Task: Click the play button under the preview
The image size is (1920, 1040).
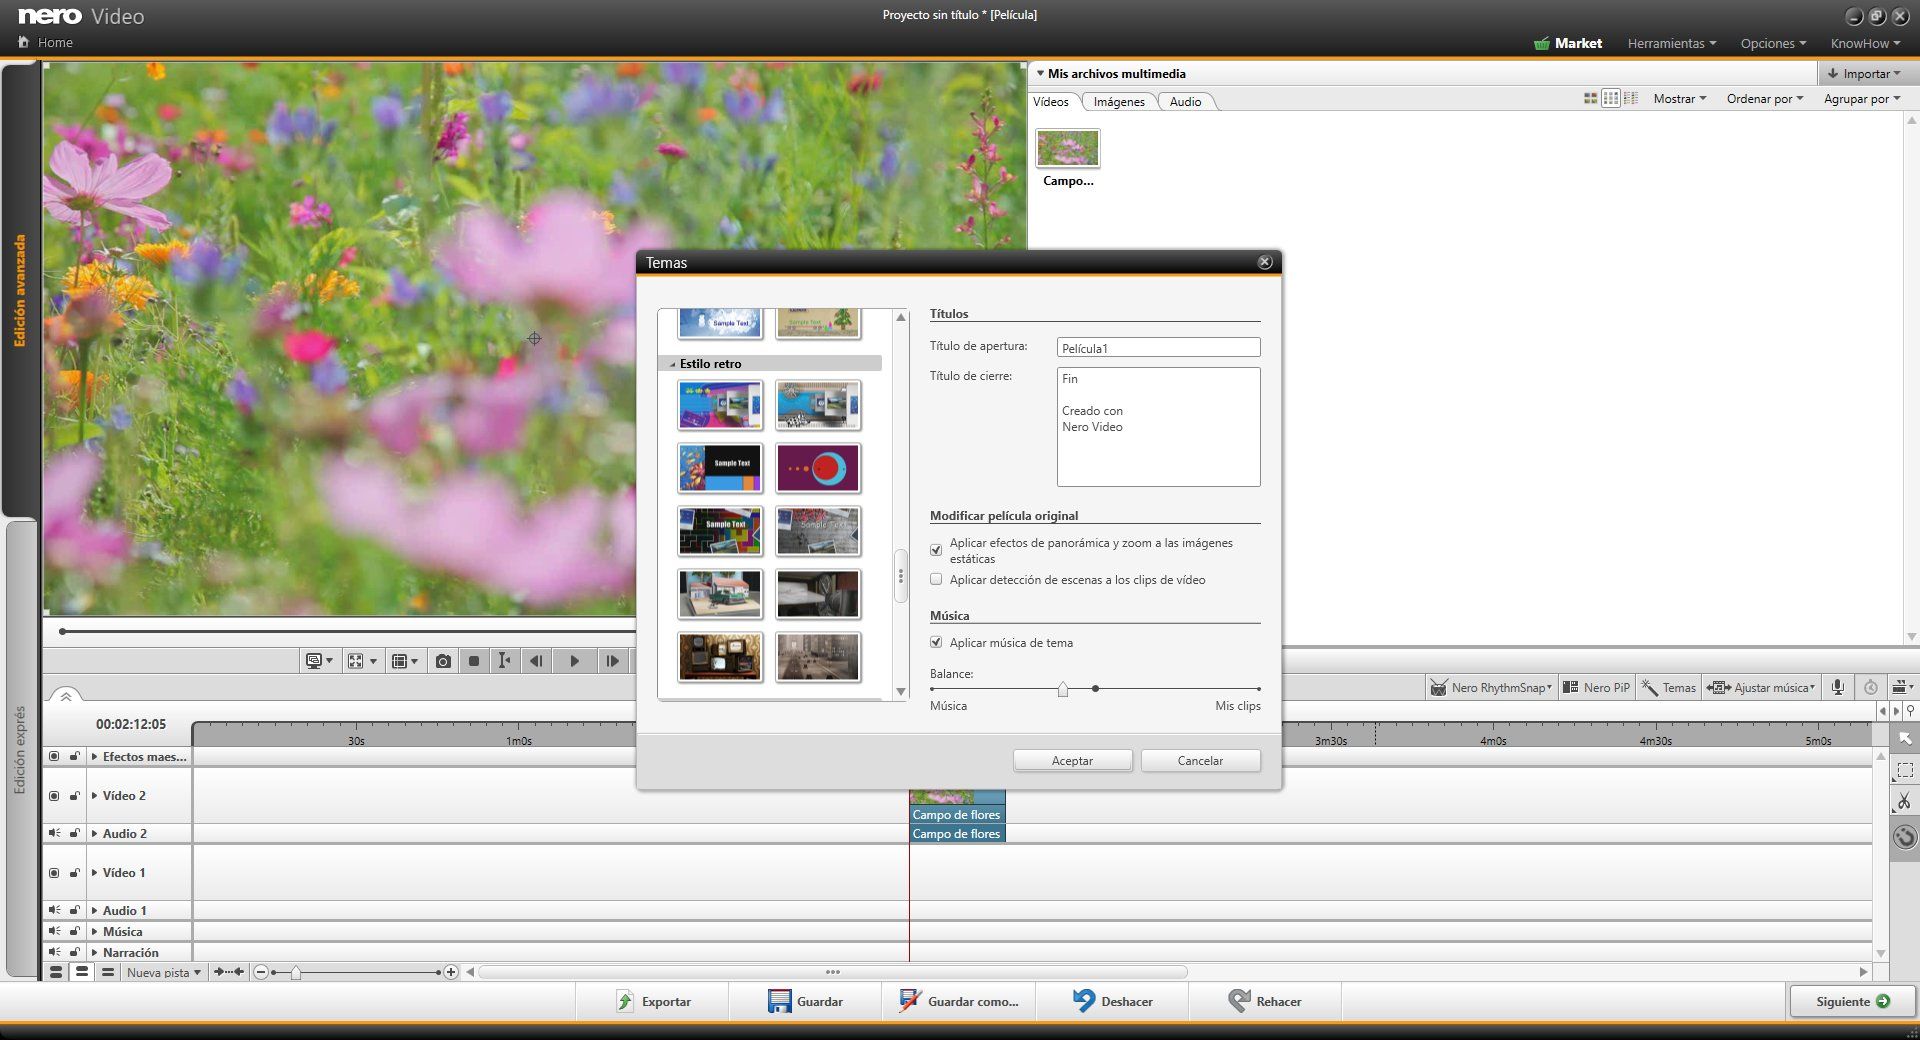Action: (574, 661)
